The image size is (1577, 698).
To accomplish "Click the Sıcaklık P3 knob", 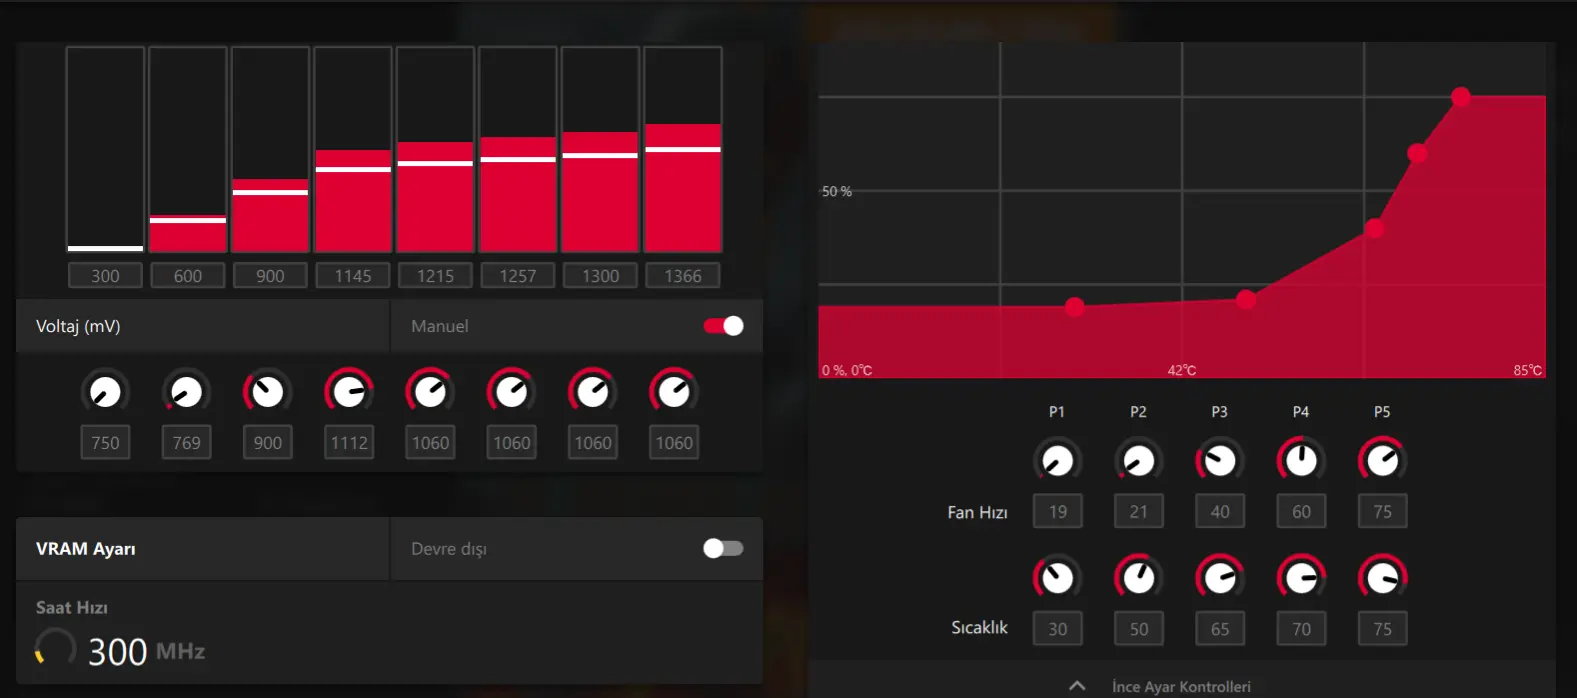I will pos(1220,577).
